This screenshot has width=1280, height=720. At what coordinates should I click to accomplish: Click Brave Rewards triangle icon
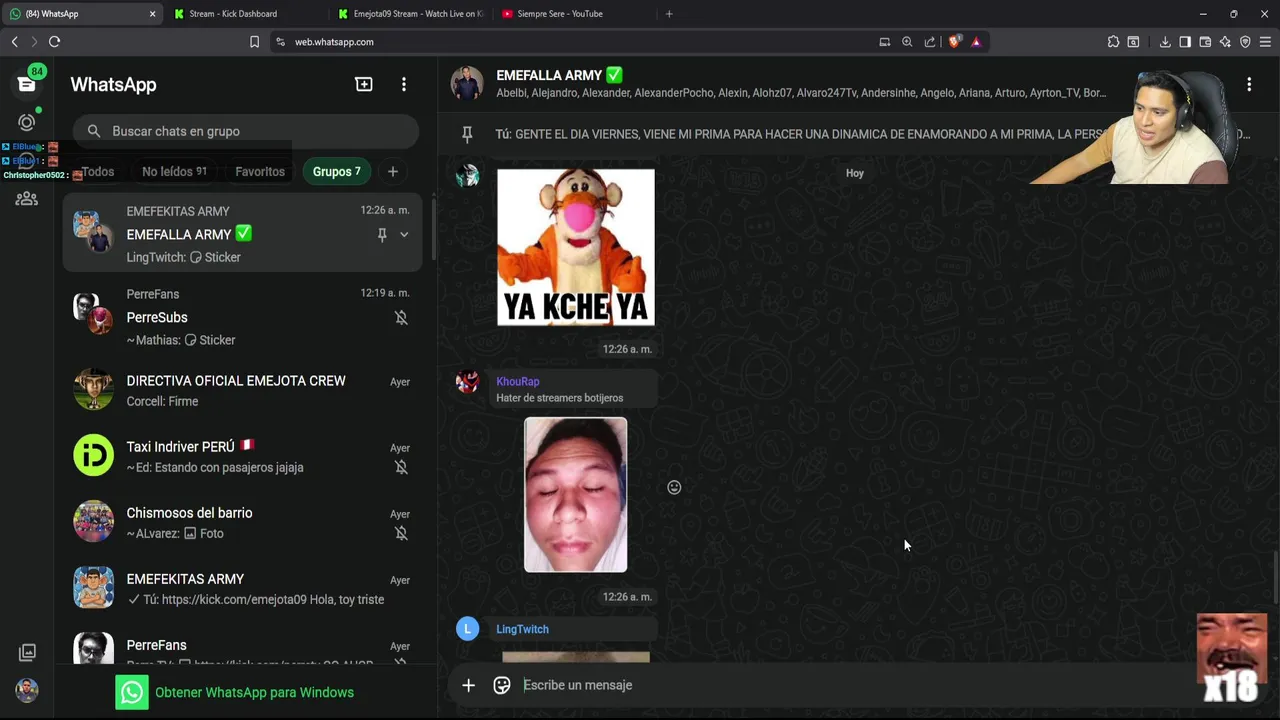(x=976, y=42)
